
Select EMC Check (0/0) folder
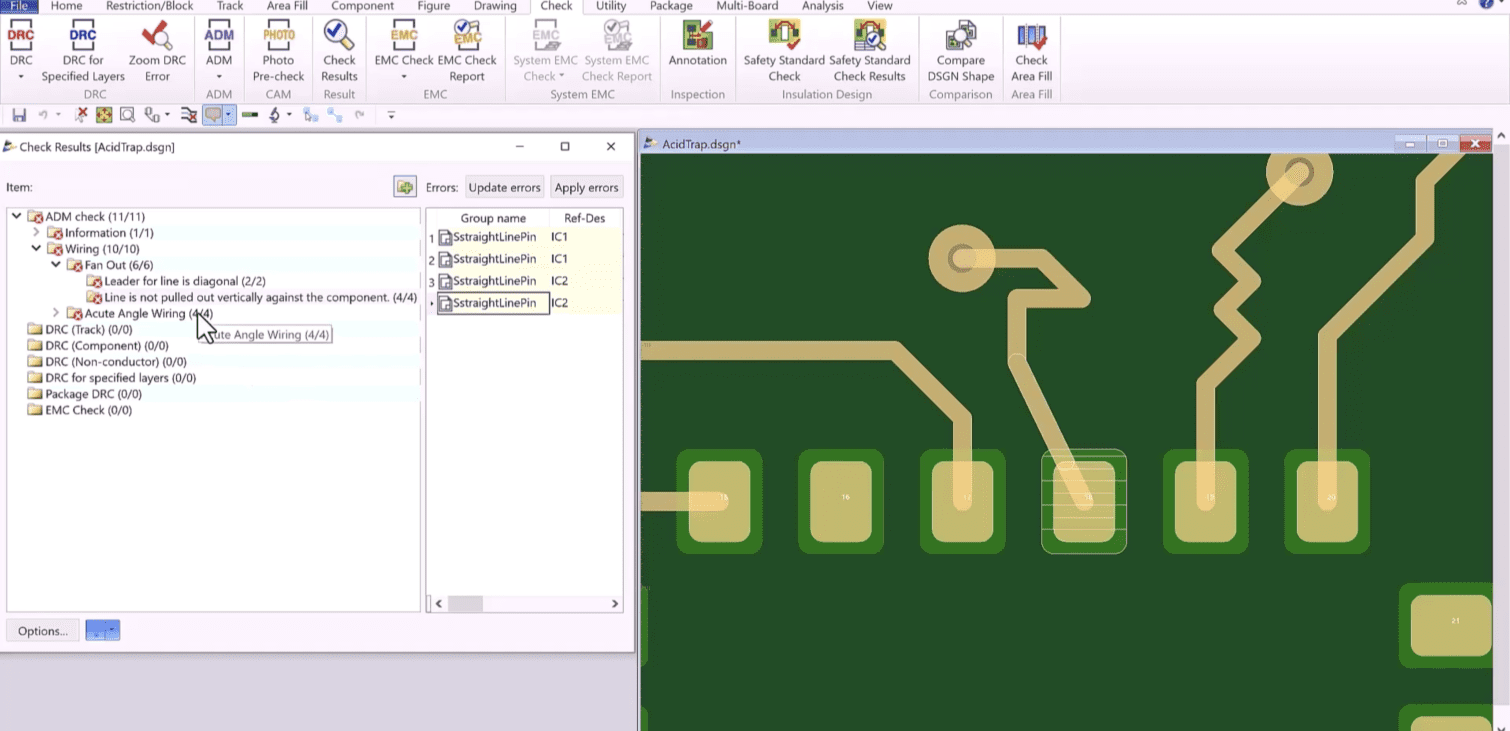point(88,410)
